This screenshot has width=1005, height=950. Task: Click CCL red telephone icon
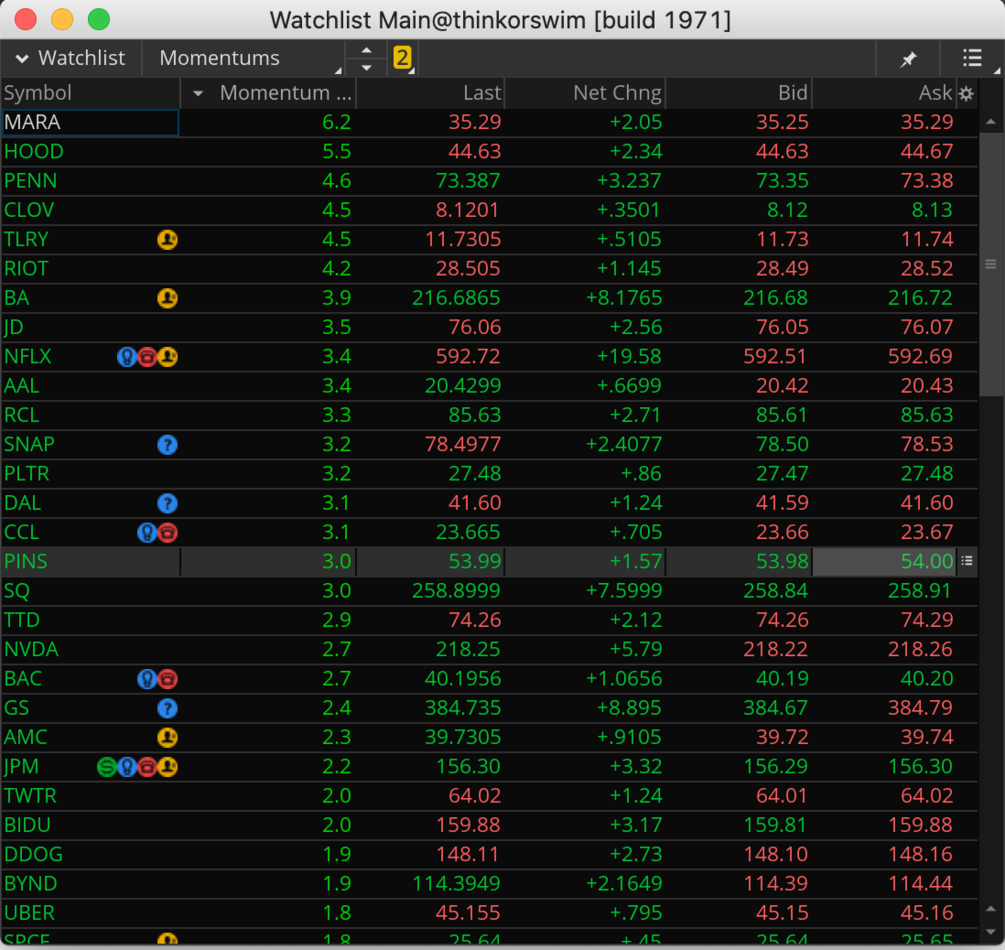[167, 532]
